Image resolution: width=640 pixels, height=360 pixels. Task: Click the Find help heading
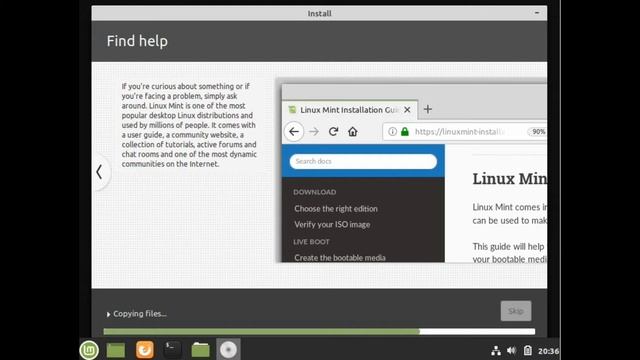pos(137,41)
